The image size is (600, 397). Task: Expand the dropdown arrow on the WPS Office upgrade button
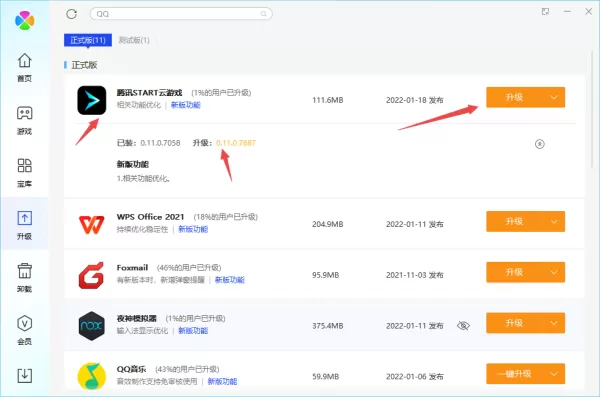[554, 221]
